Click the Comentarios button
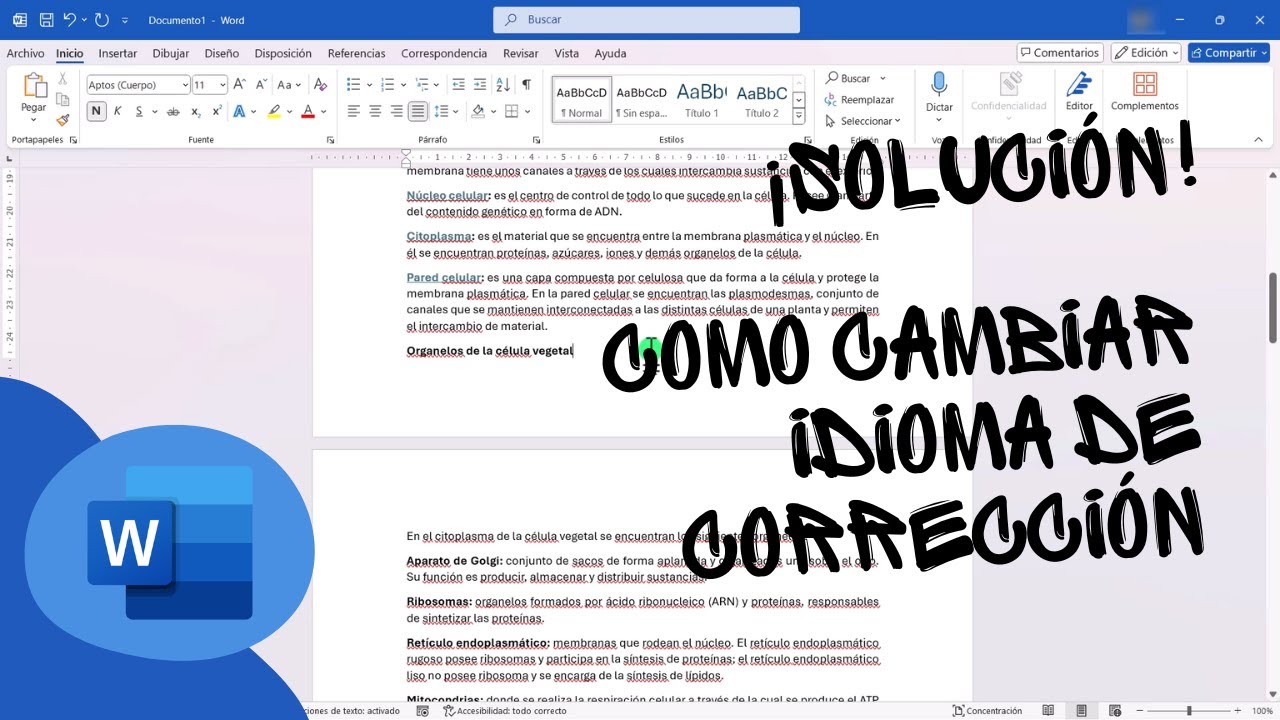Screen dimensions: 1280x720 click(x=1060, y=53)
